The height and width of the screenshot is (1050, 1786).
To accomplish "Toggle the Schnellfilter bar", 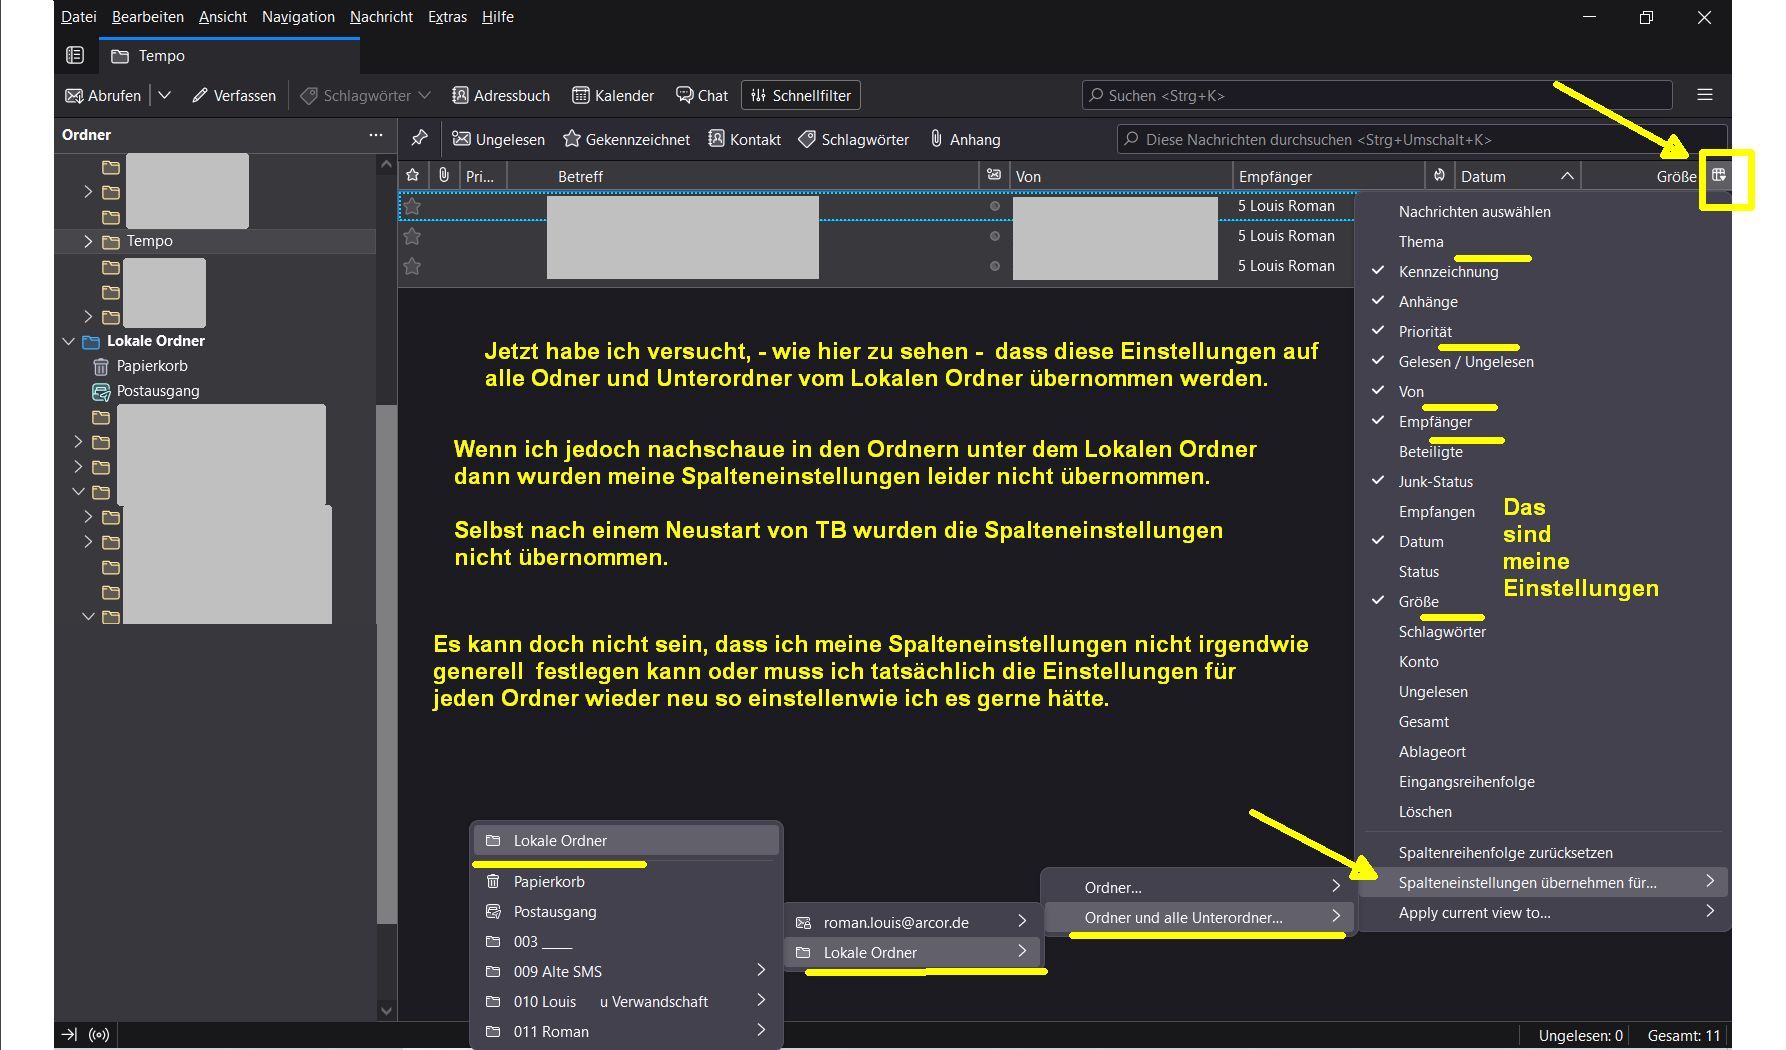I will click(x=801, y=96).
